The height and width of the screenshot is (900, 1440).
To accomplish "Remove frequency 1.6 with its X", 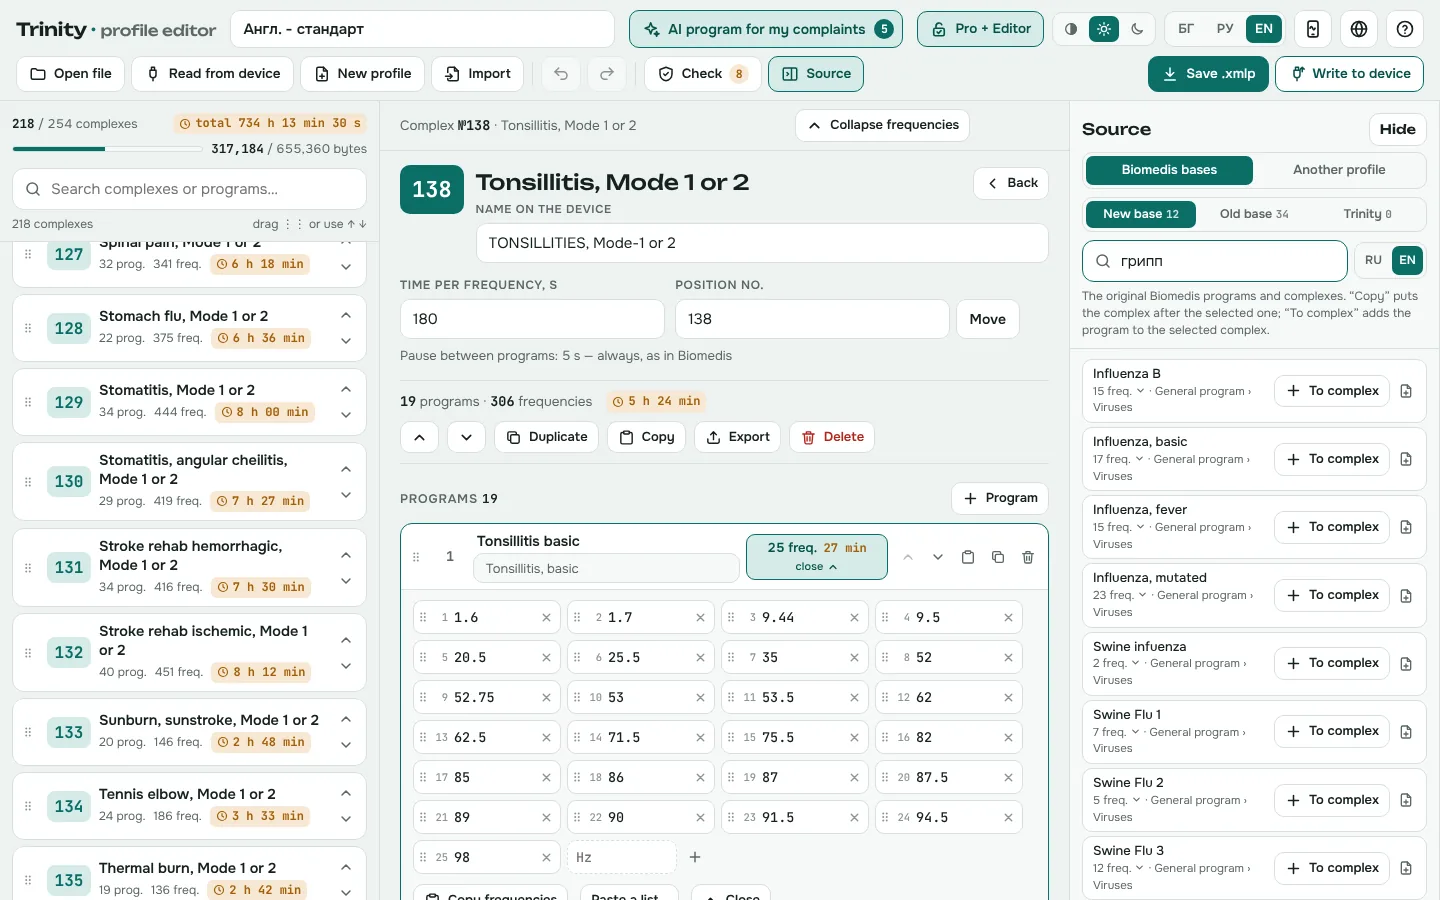I will (546, 618).
